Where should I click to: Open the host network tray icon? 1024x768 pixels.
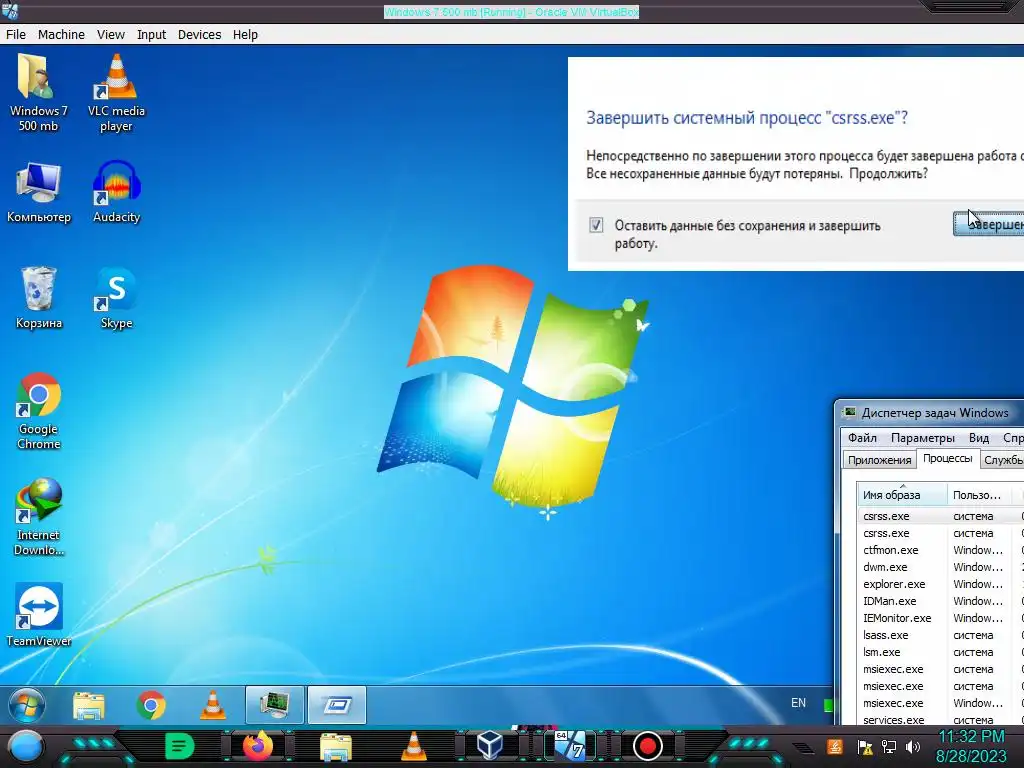[x=889, y=747]
